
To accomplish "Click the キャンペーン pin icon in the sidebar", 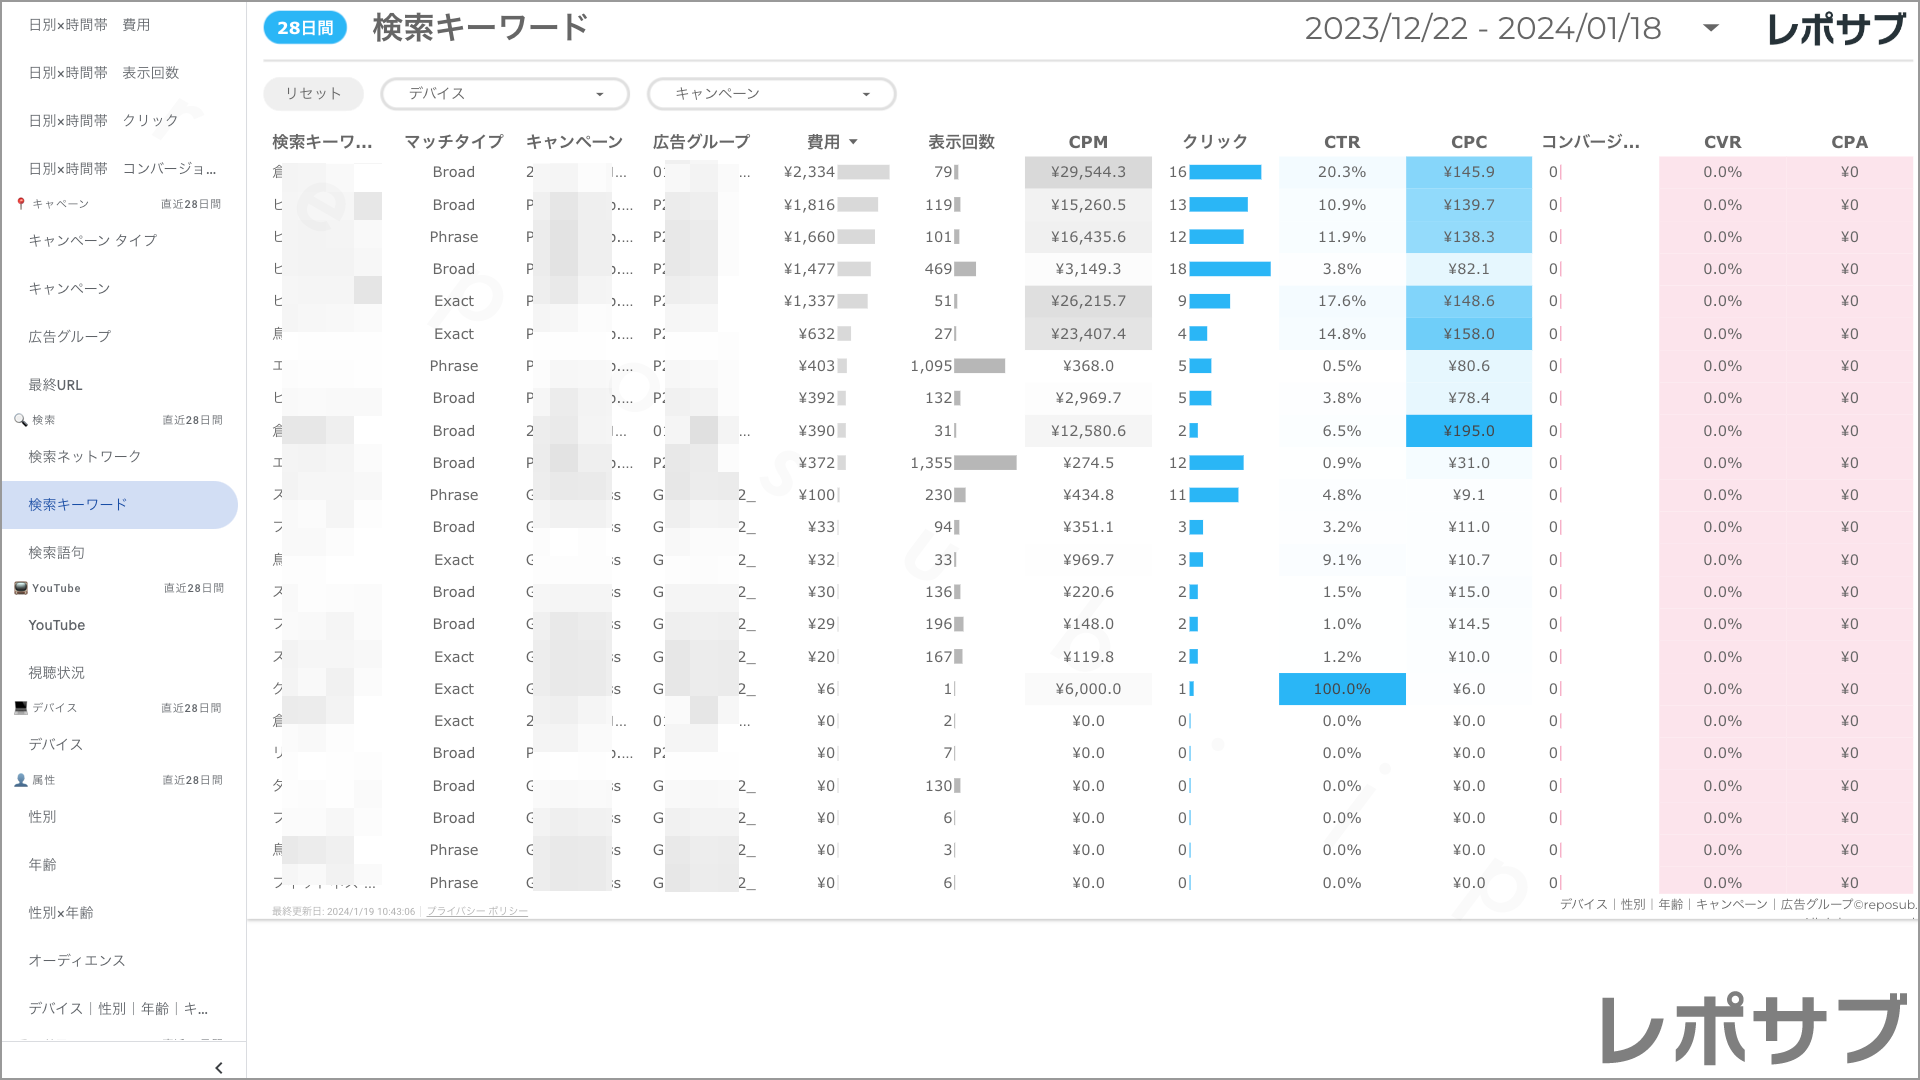I will click(20, 203).
